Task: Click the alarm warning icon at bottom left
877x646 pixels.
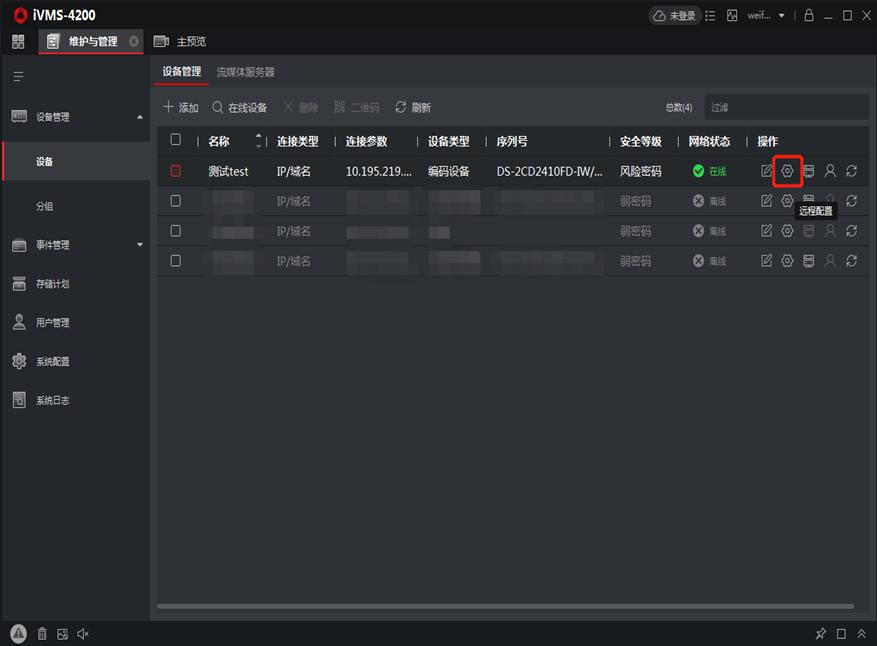Action: (x=16, y=633)
